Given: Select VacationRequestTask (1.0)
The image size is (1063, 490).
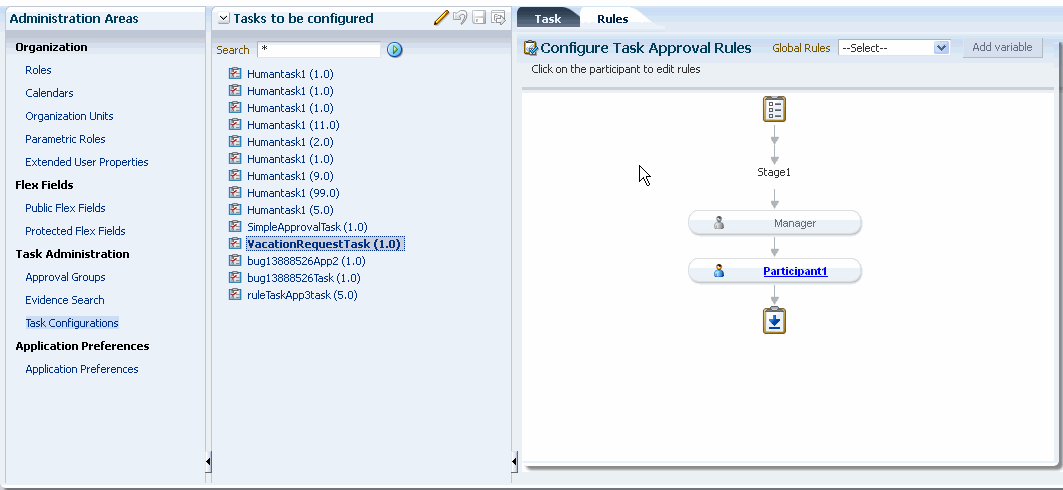Looking at the screenshot, I should point(325,243).
